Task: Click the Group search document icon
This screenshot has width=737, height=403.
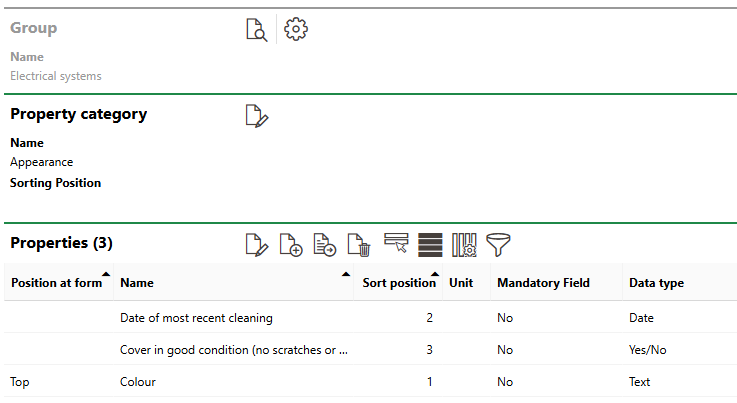Action: (x=257, y=30)
